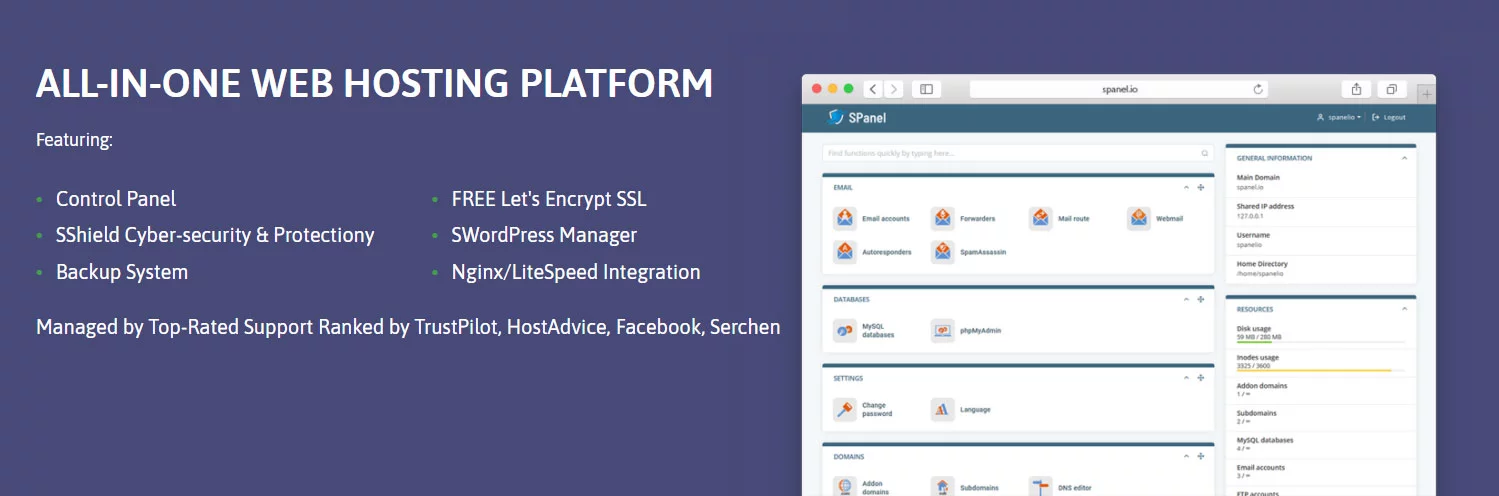Open the Language settings icon

[x=943, y=409]
